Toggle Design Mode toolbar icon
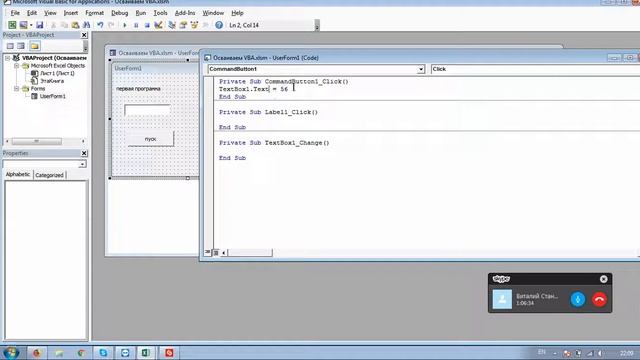 (158, 25)
